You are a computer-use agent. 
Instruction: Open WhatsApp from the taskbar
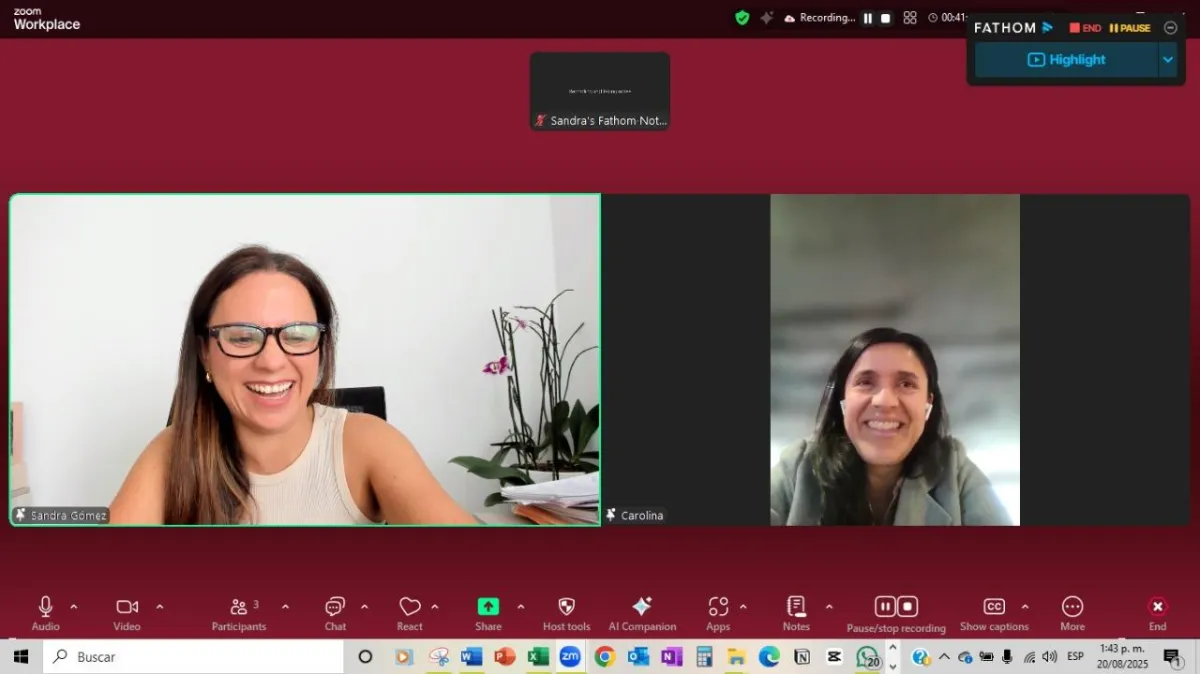click(868, 657)
